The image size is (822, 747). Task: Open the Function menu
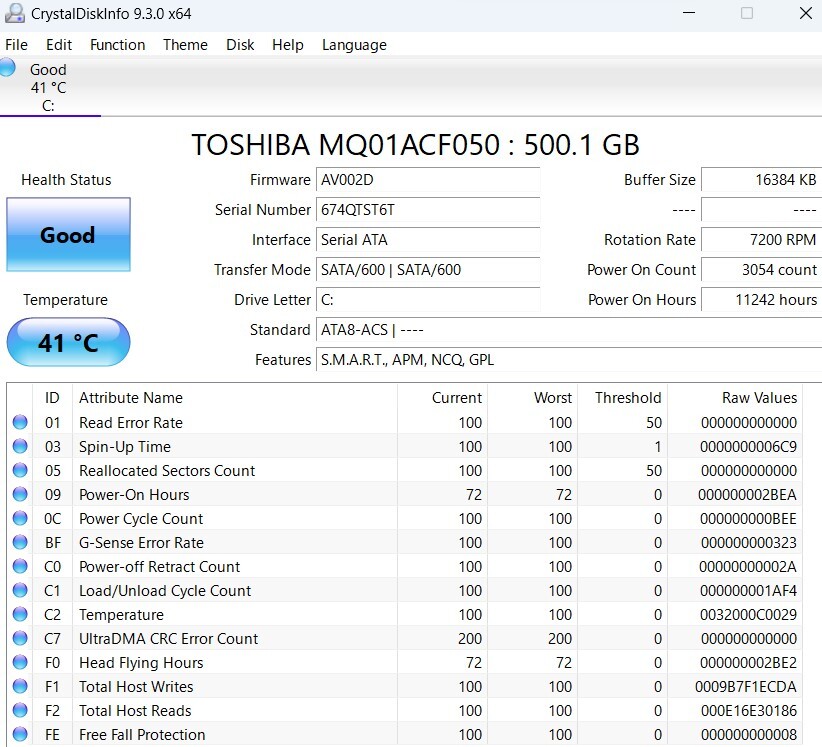click(x=117, y=45)
